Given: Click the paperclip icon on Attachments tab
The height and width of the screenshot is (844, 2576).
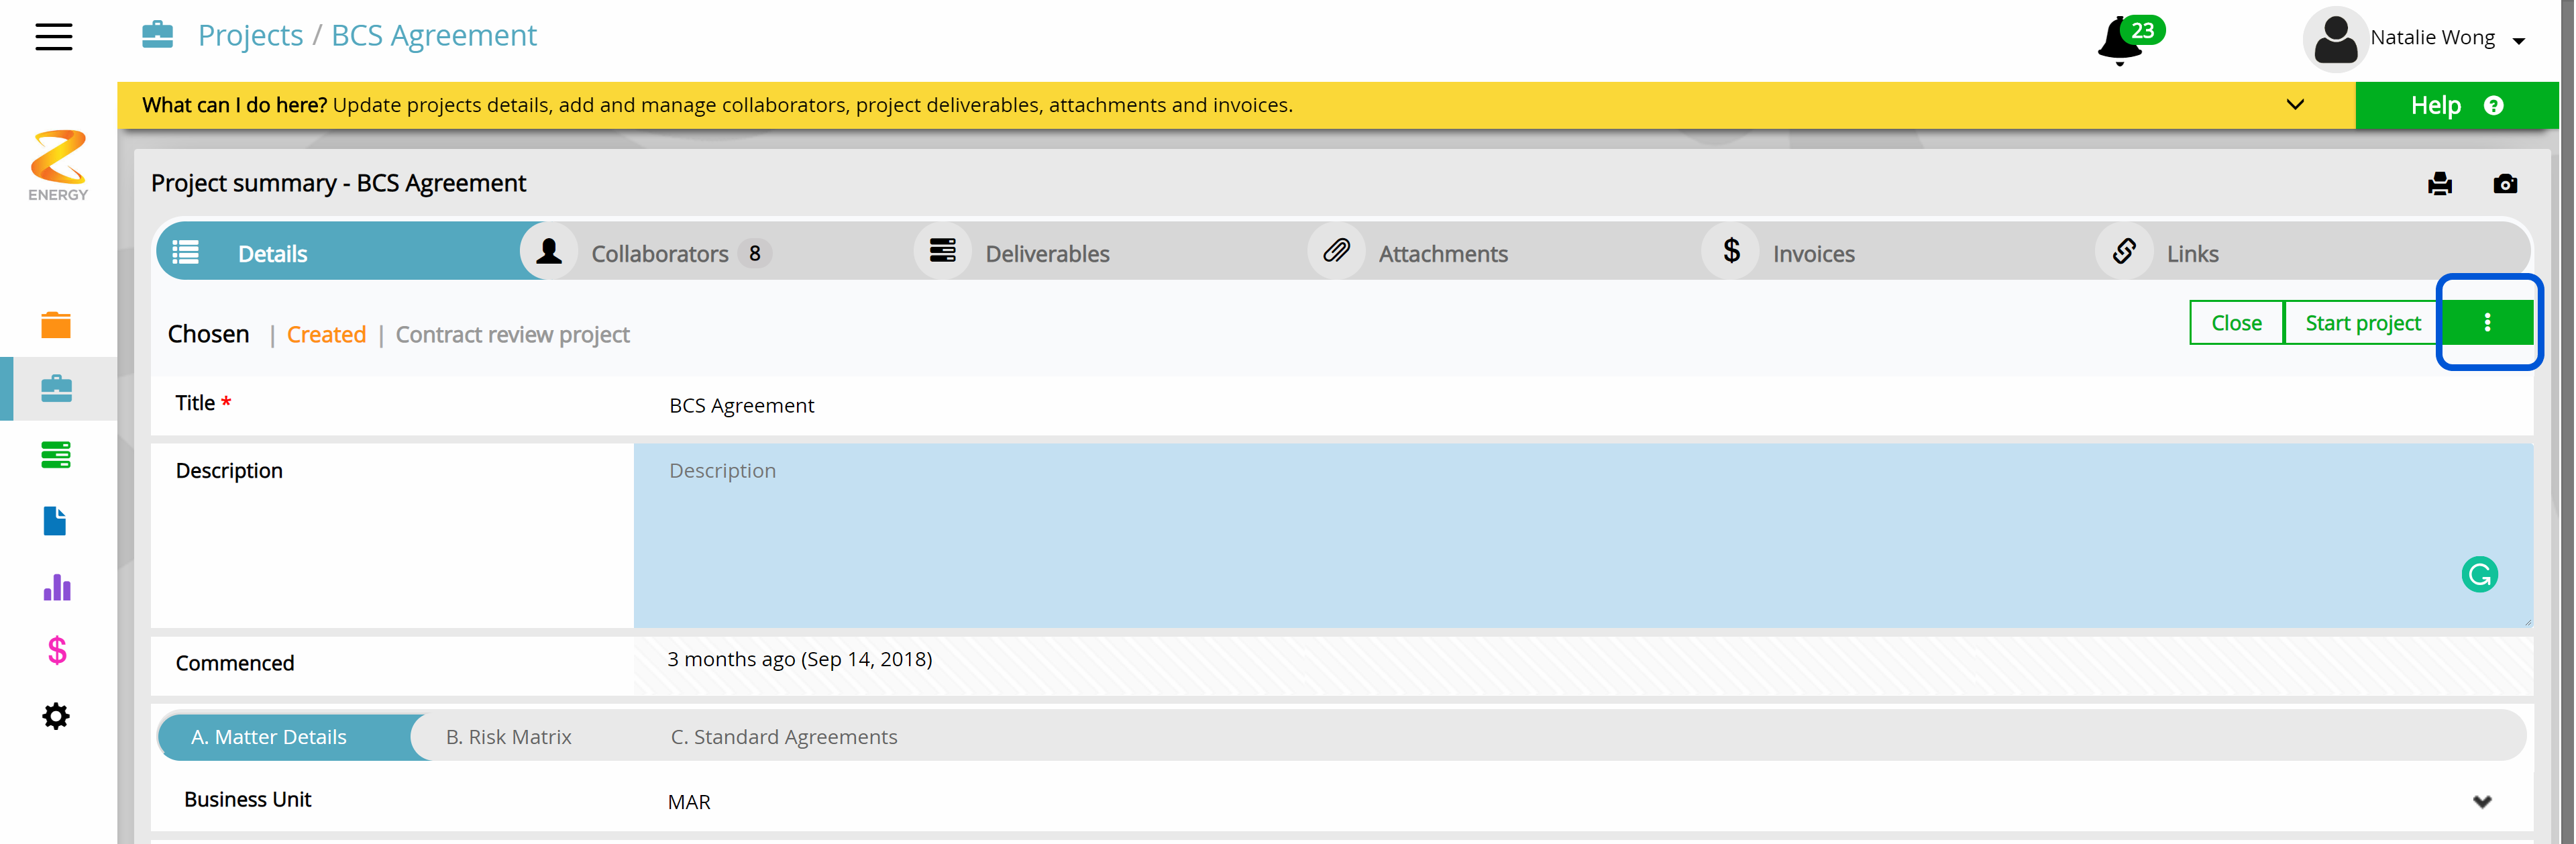Looking at the screenshot, I should tap(1336, 251).
